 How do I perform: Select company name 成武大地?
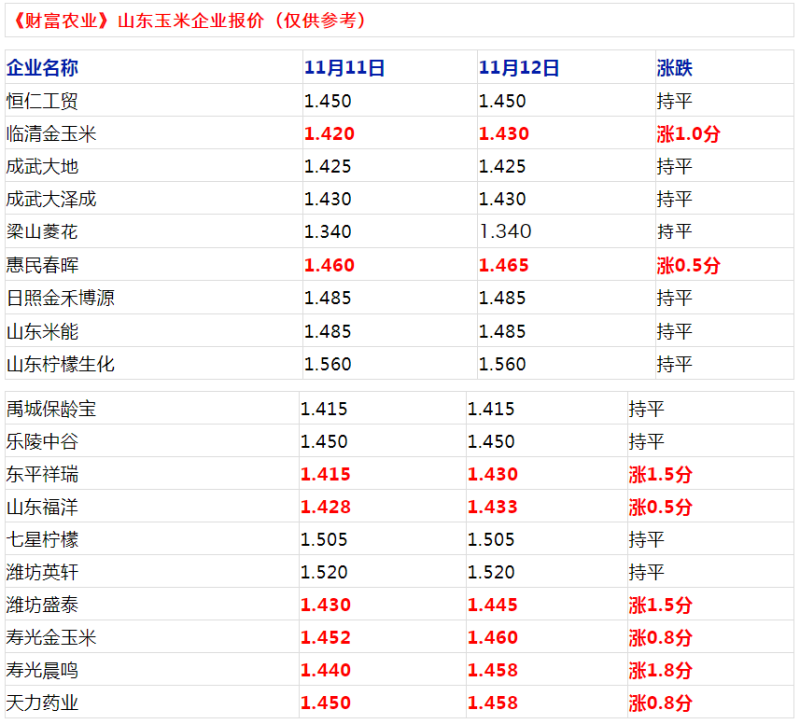(42, 166)
